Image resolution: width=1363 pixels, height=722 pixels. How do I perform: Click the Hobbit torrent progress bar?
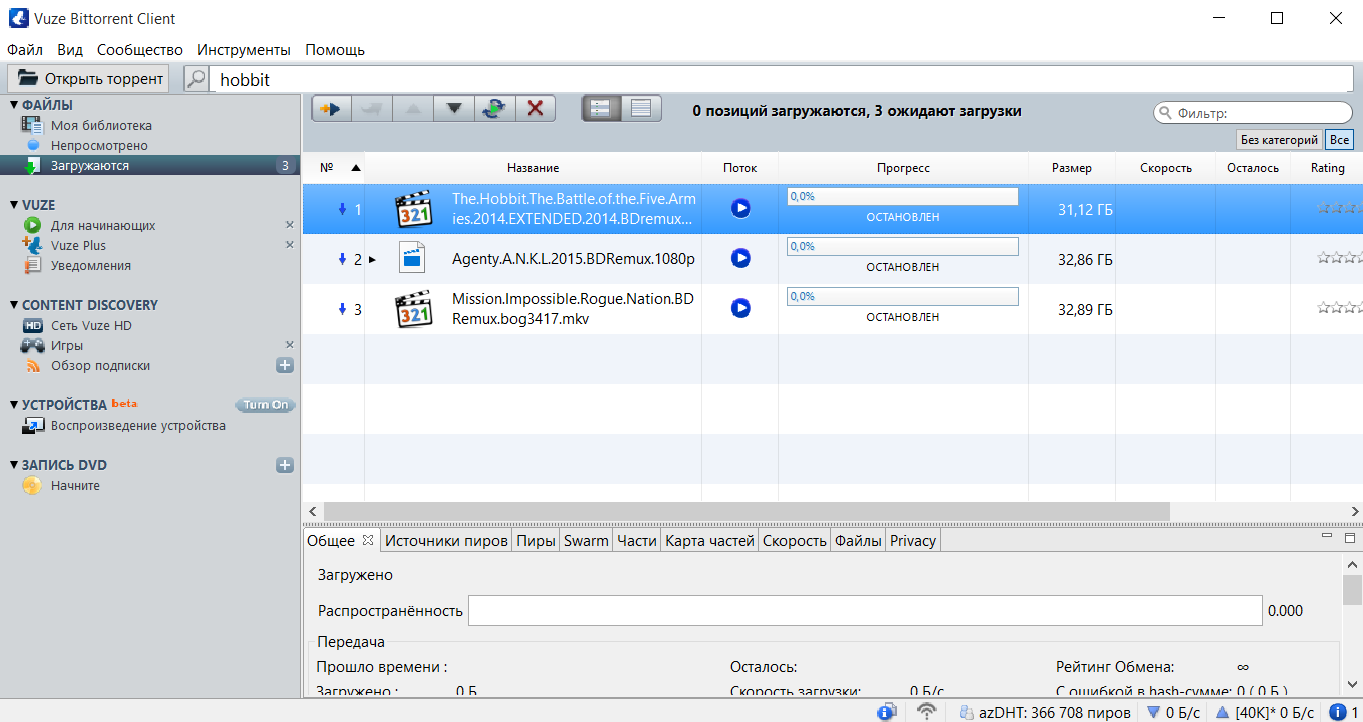(903, 196)
